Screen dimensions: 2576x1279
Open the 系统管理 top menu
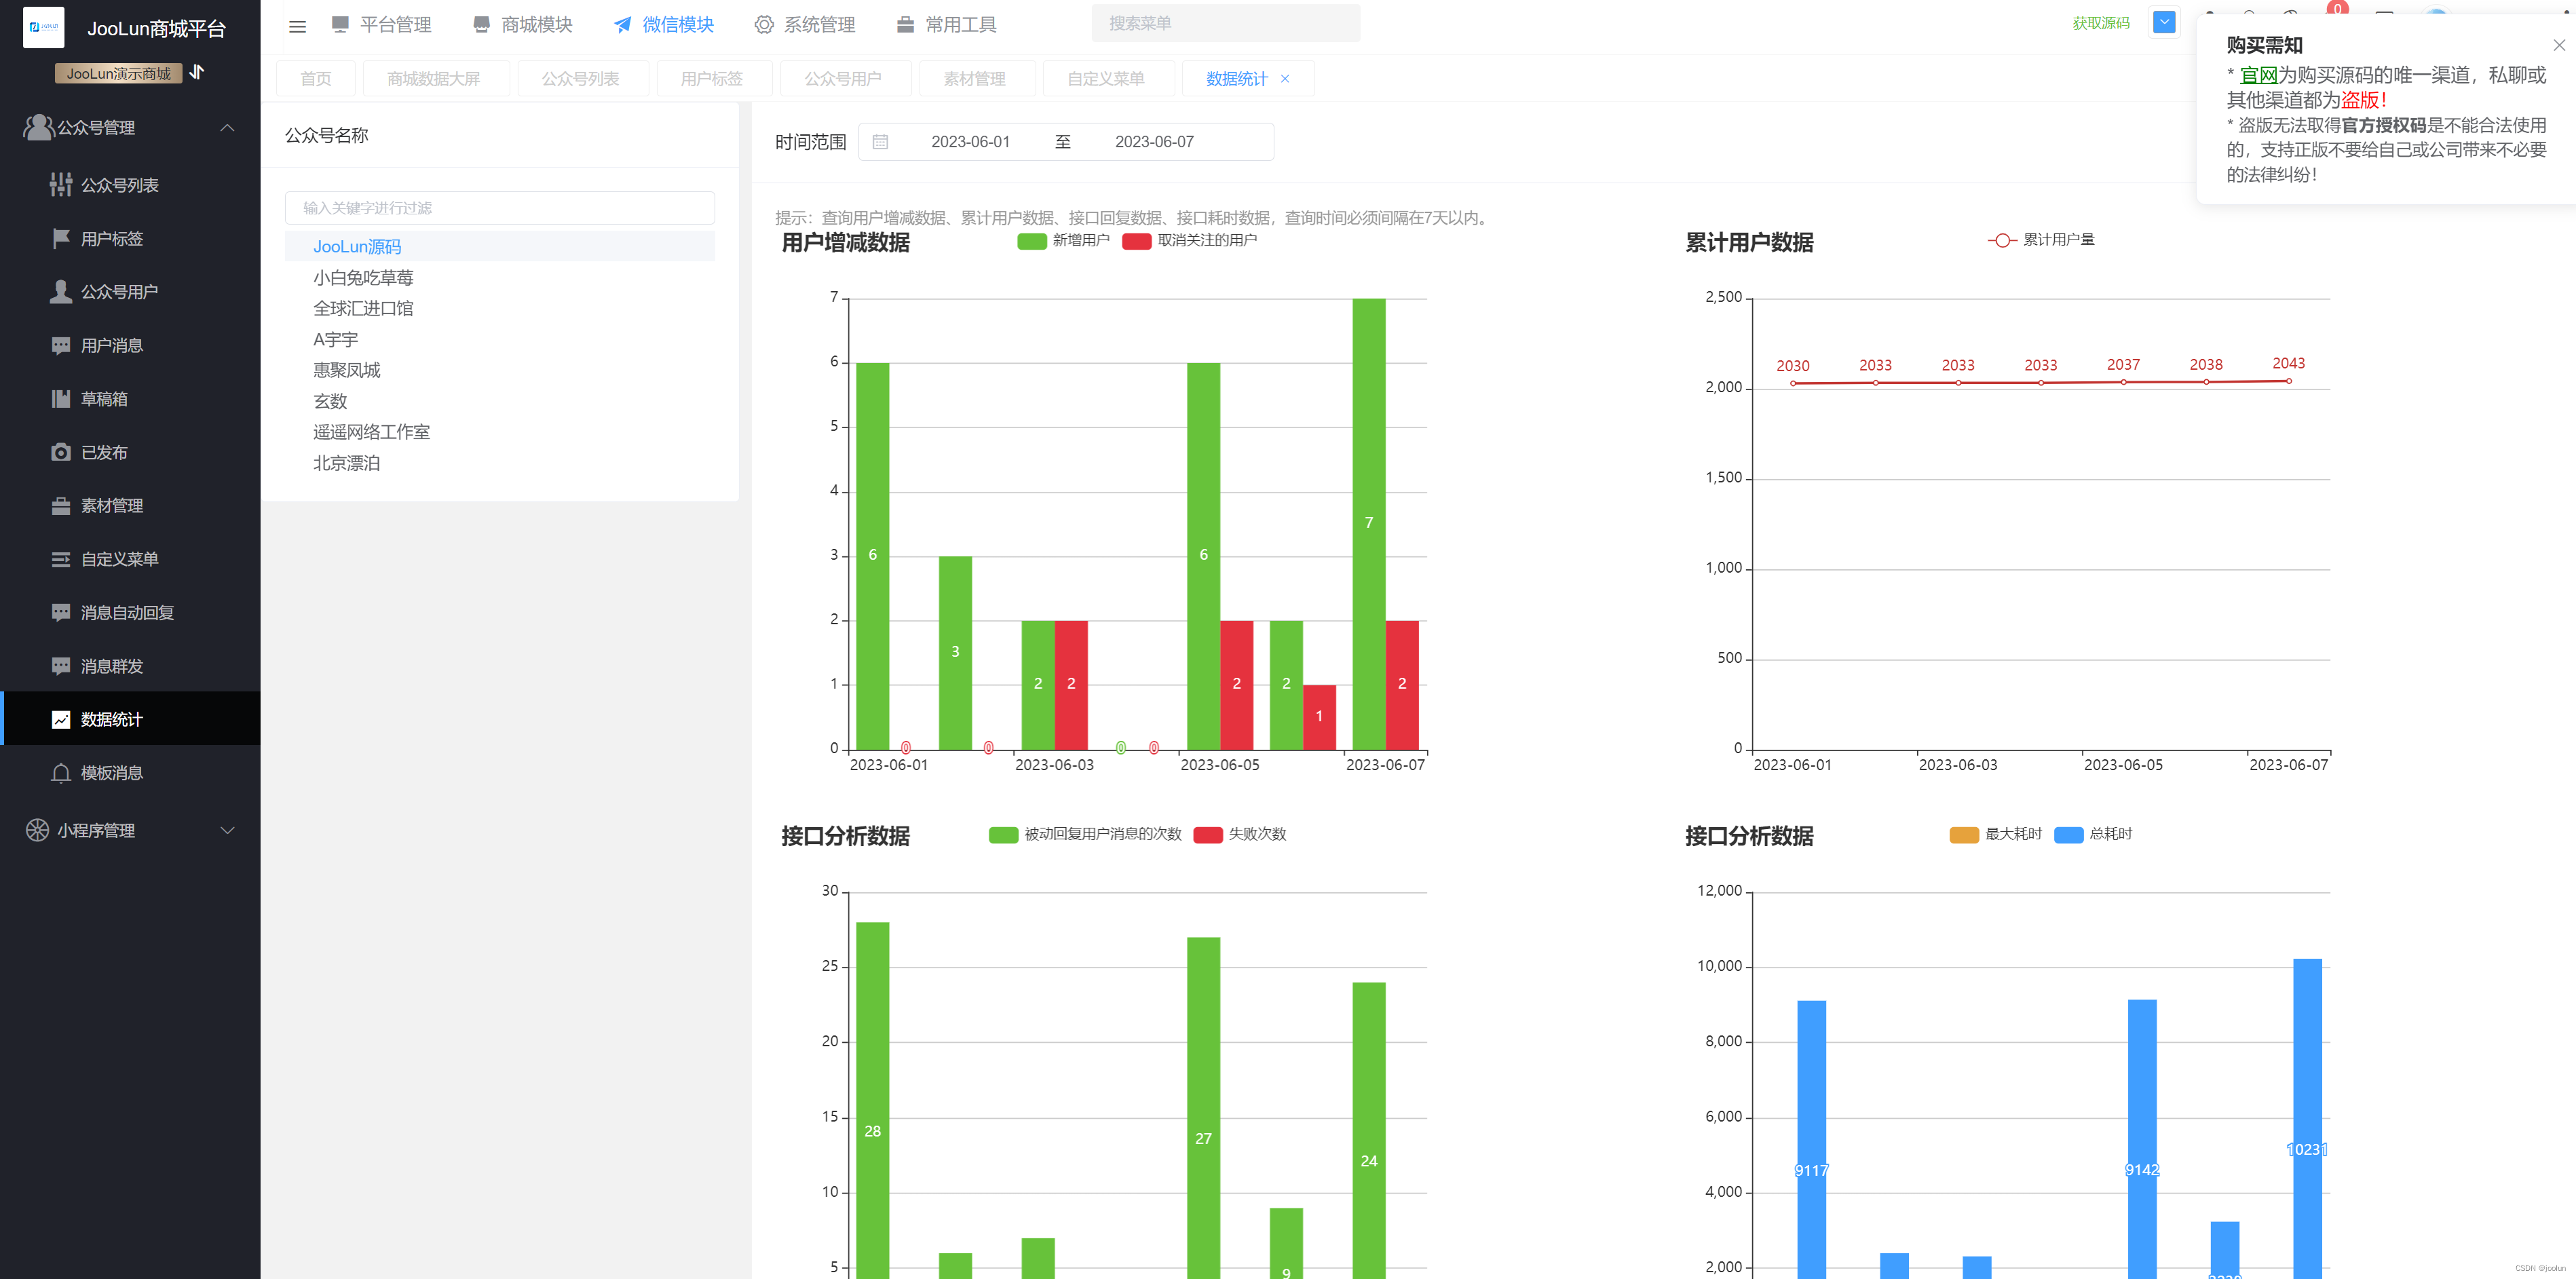point(805,24)
